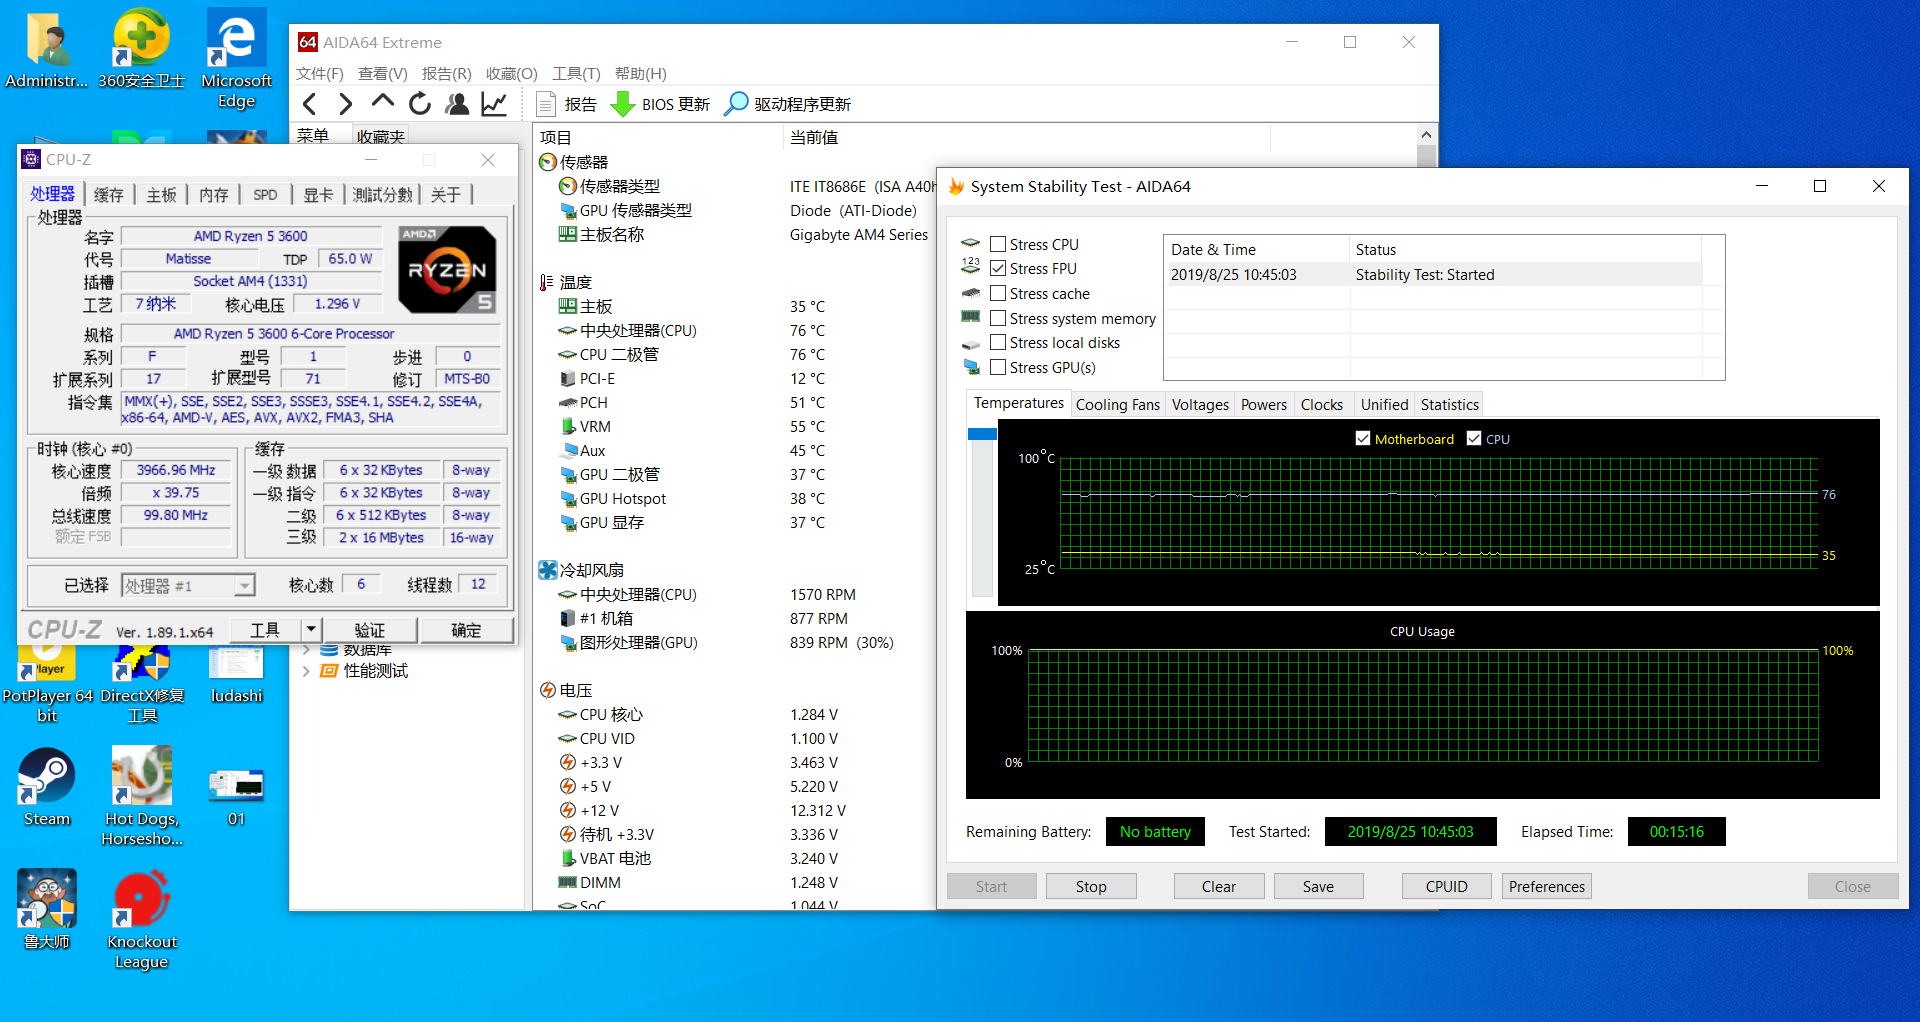Open the user icon in AIDA64 toolbar

point(457,104)
